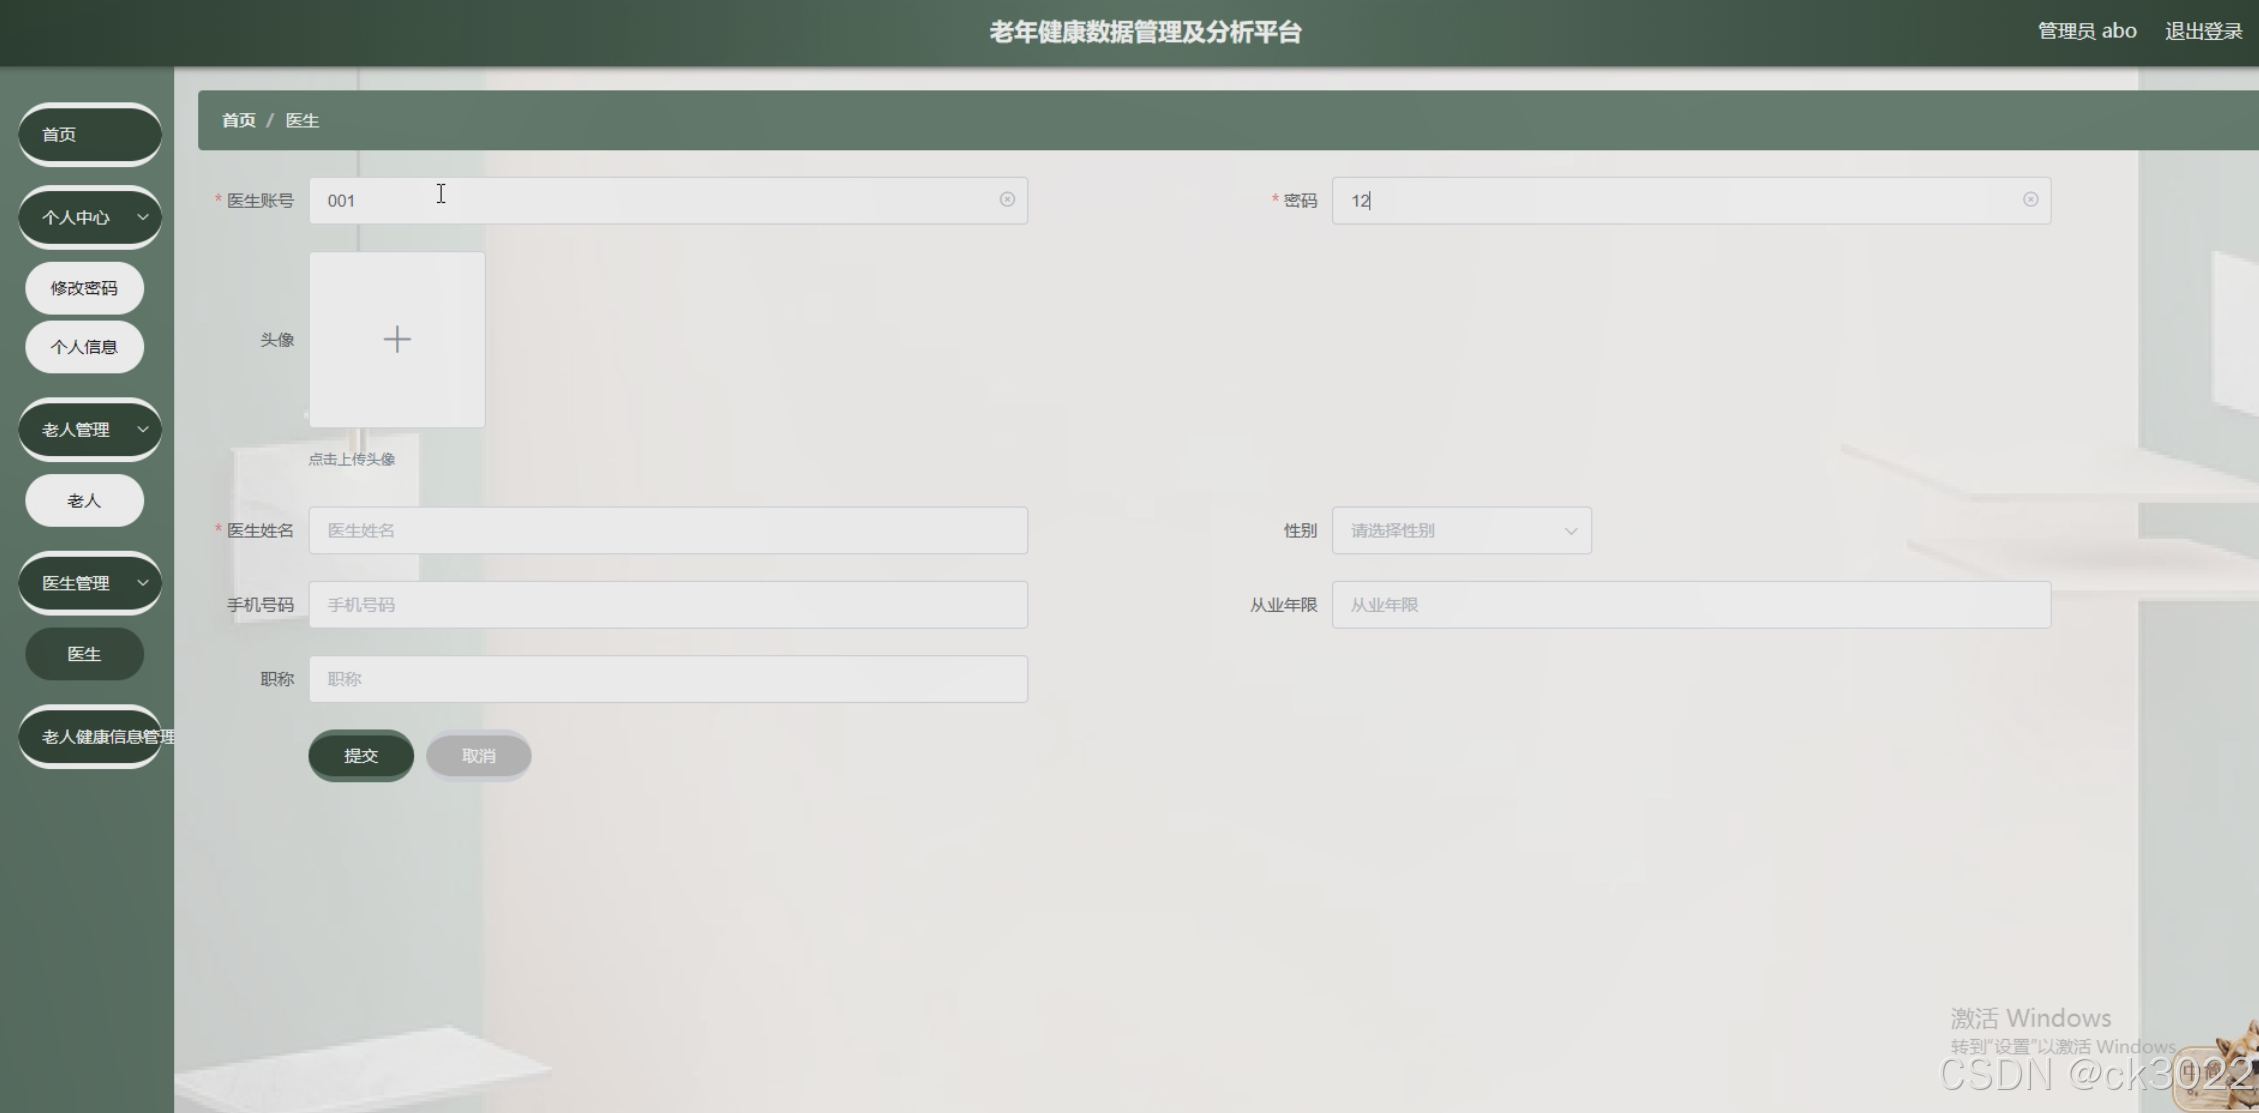Open 老人健康信息管理 menu
Viewport: 2259px width, 1113px height.
90,737
